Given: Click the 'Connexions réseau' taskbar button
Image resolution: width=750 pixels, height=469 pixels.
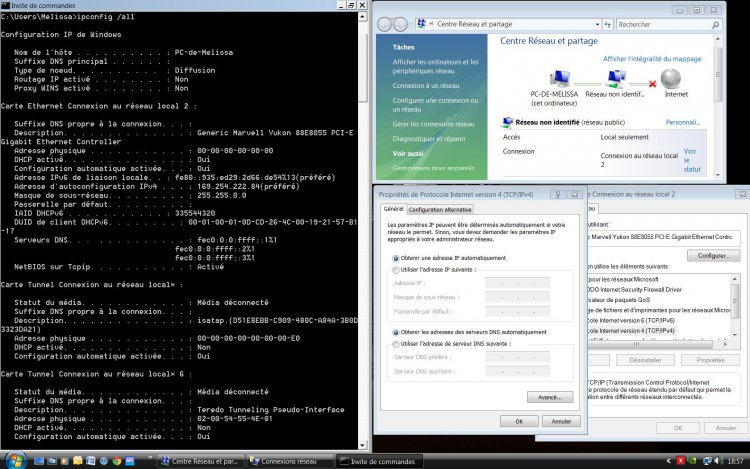Looking at the screenshot, I should [289, 461].
